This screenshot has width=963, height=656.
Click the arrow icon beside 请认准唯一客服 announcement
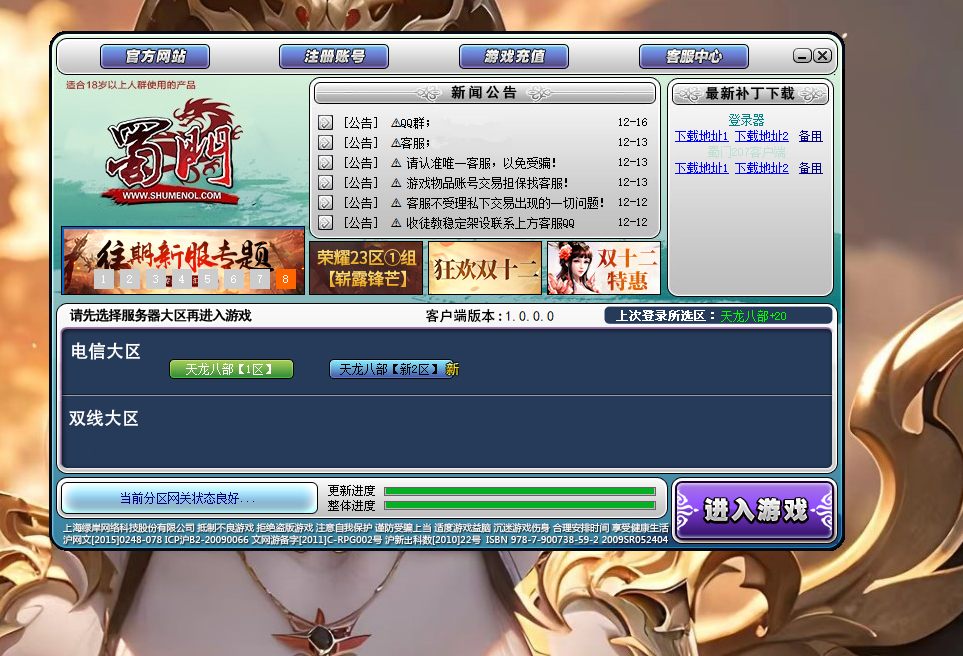tap(326, 163)
